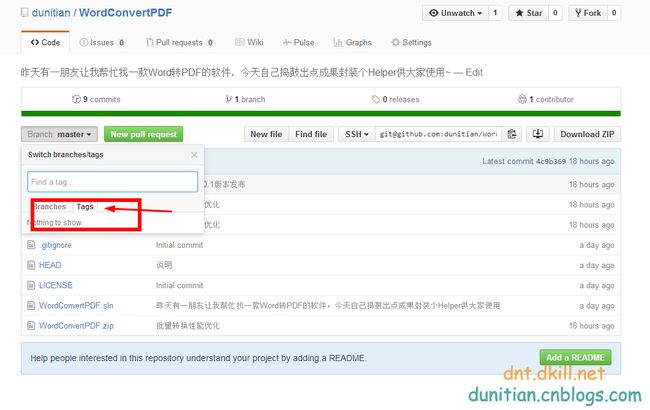The height and width of the screenshot is (410, 650).
Task: Select the git clone URL field
Action: point(438,134)
